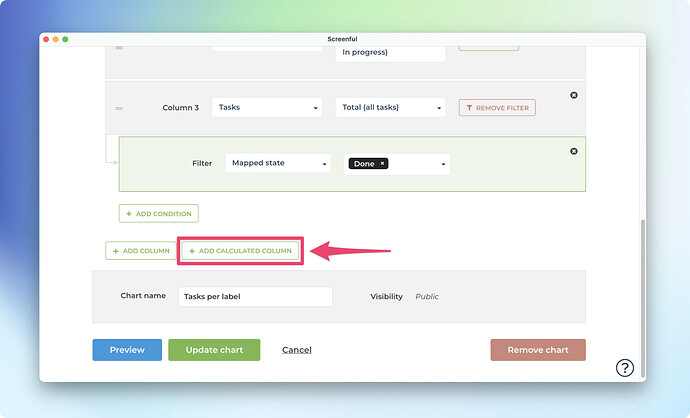Click Add Calculated Column button

(240, 251)
